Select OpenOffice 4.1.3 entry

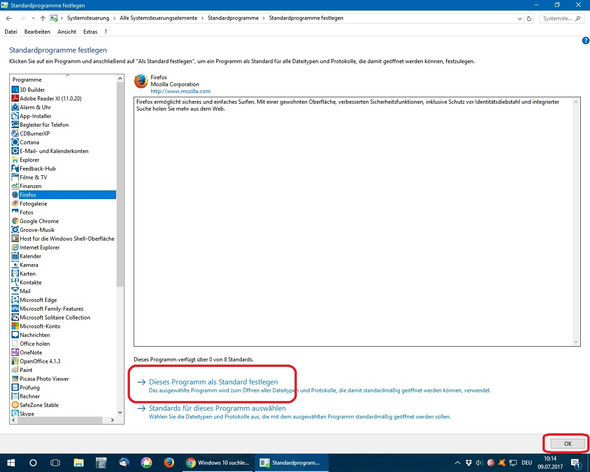(x=40, y=361)
